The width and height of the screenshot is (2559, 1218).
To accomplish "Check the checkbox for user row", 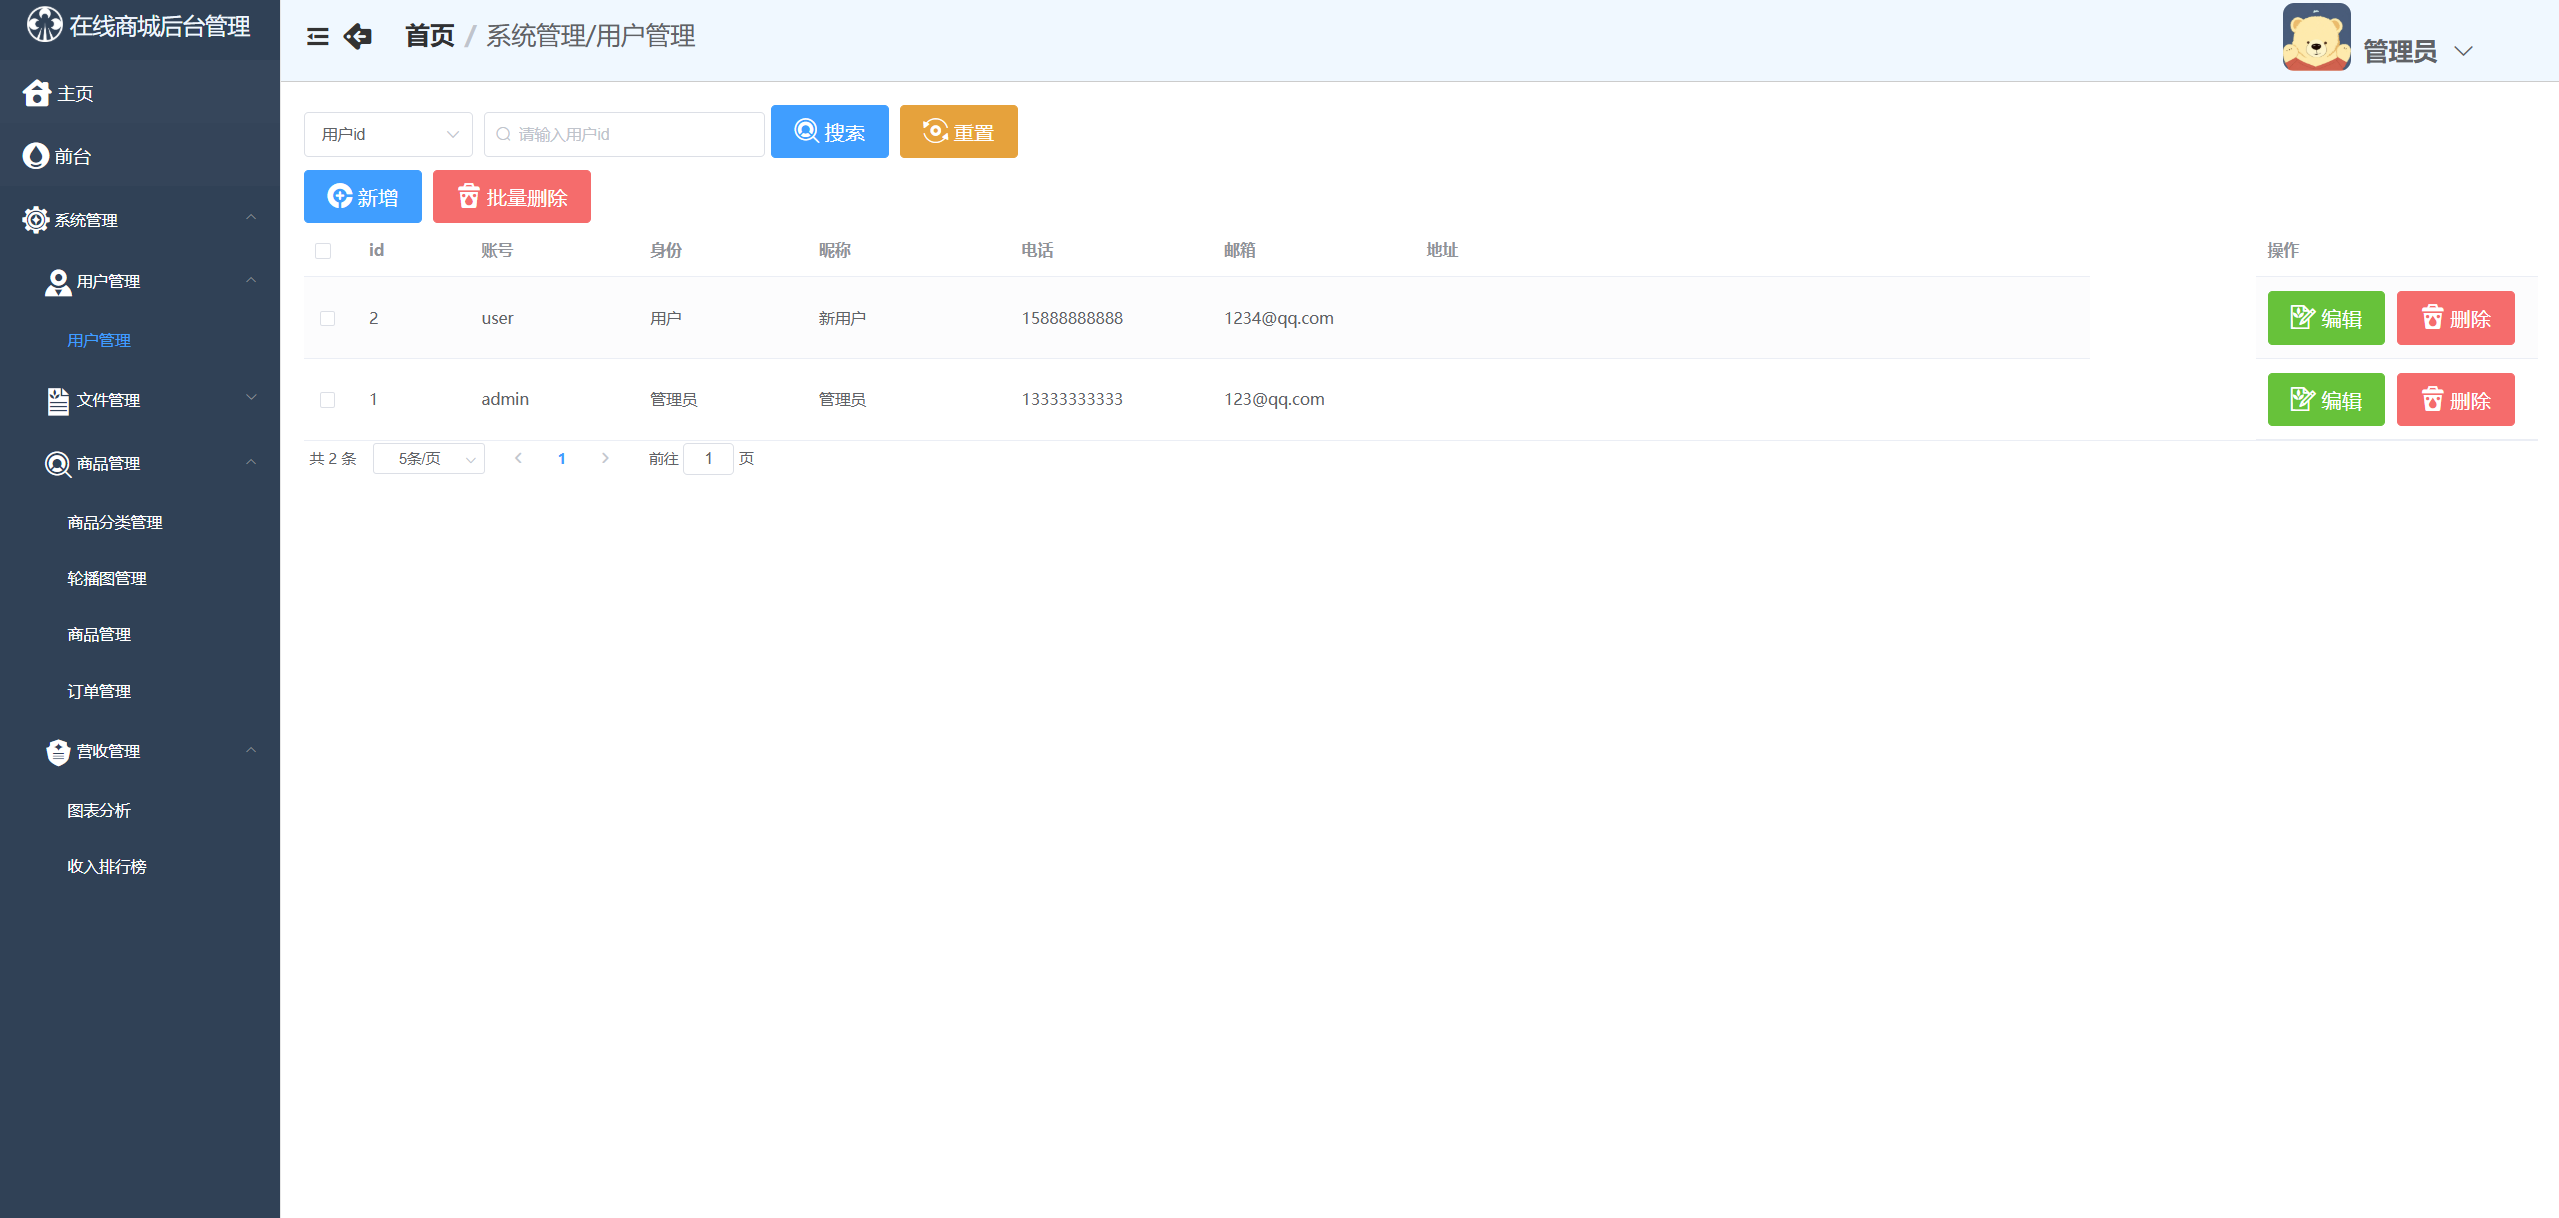I will [x=327, y=318].
